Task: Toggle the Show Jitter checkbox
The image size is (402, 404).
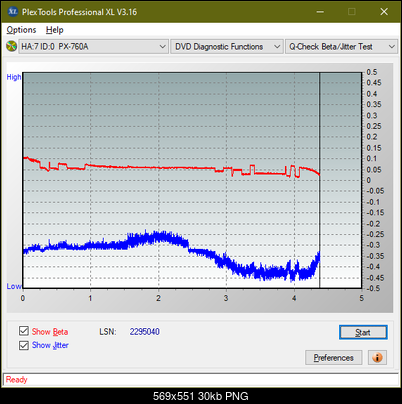Action: pyautogui.click(x=24, y=345)
